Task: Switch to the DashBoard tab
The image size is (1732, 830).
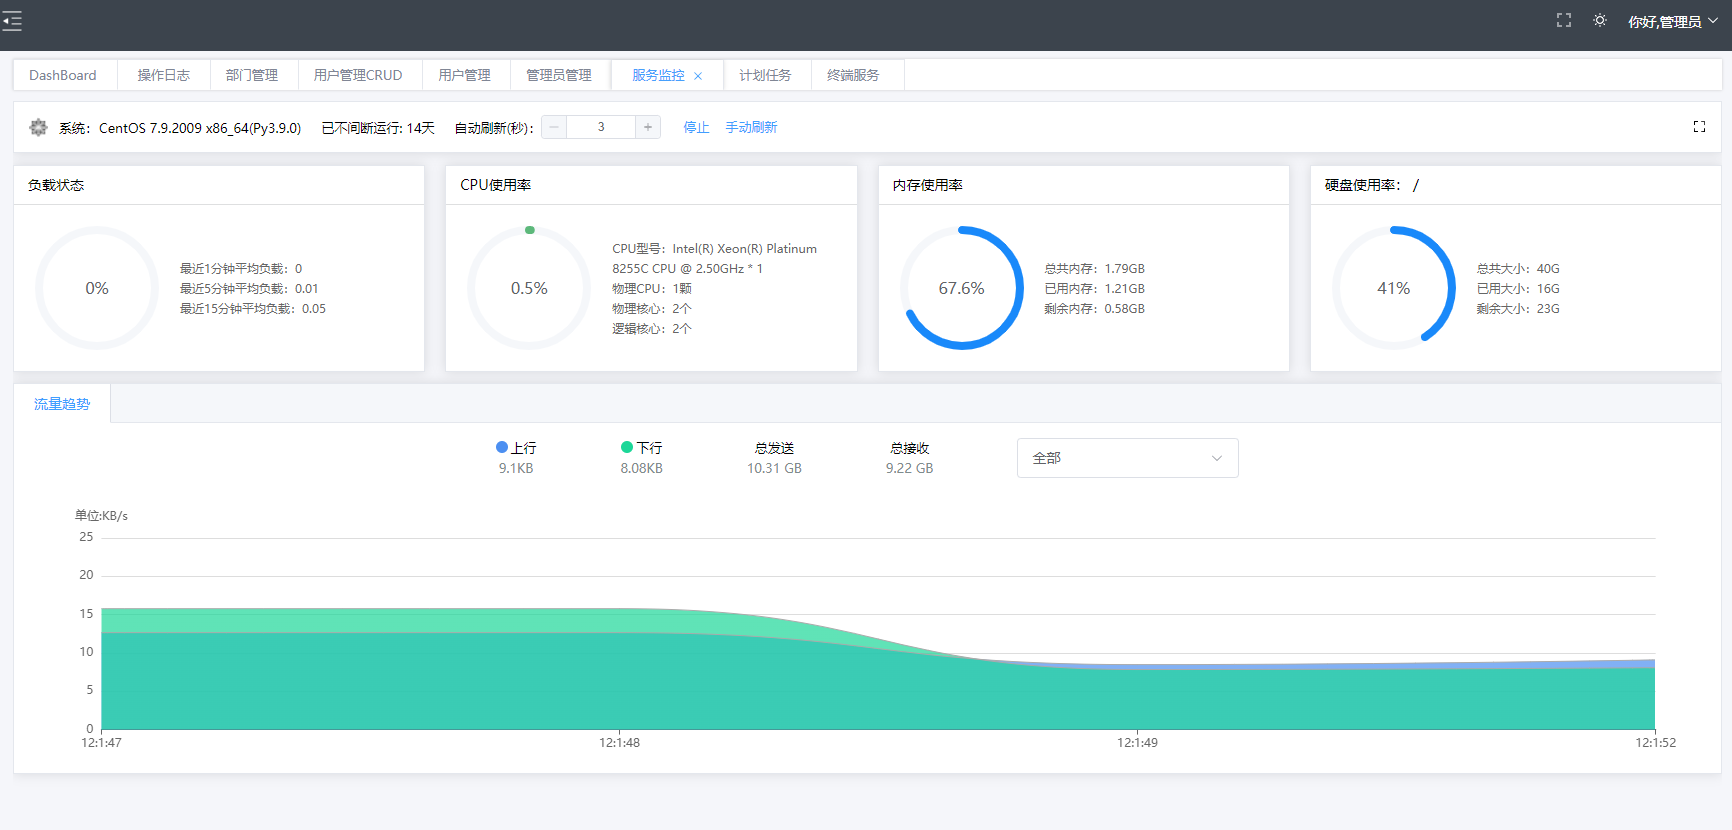Action: 63,75
